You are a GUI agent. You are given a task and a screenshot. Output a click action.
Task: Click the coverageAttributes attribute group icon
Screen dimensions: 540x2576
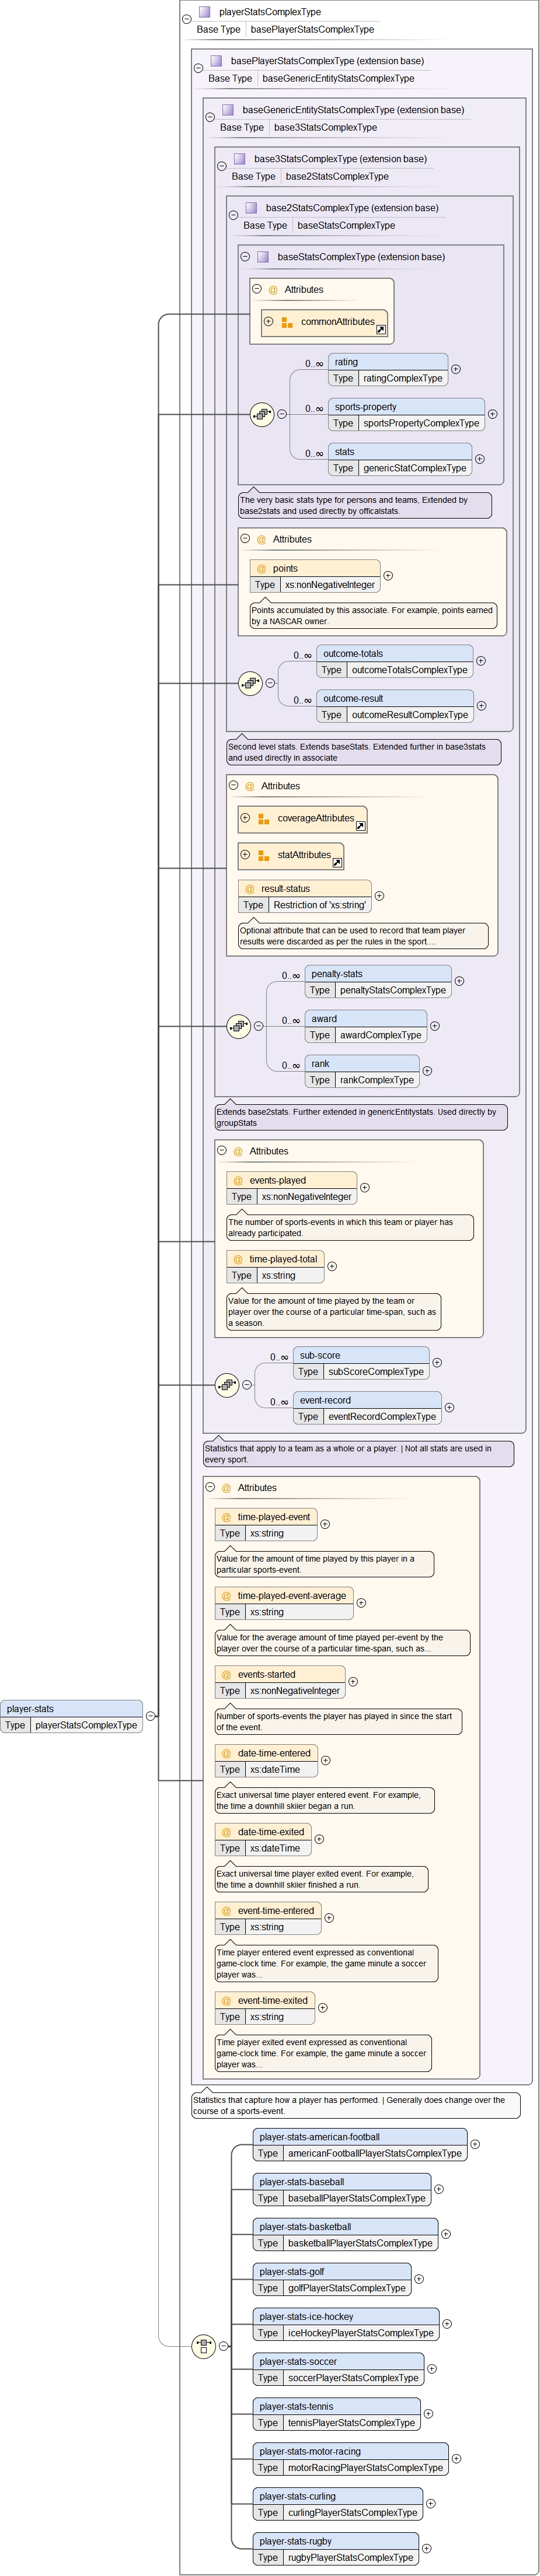(x=264, y=819)
